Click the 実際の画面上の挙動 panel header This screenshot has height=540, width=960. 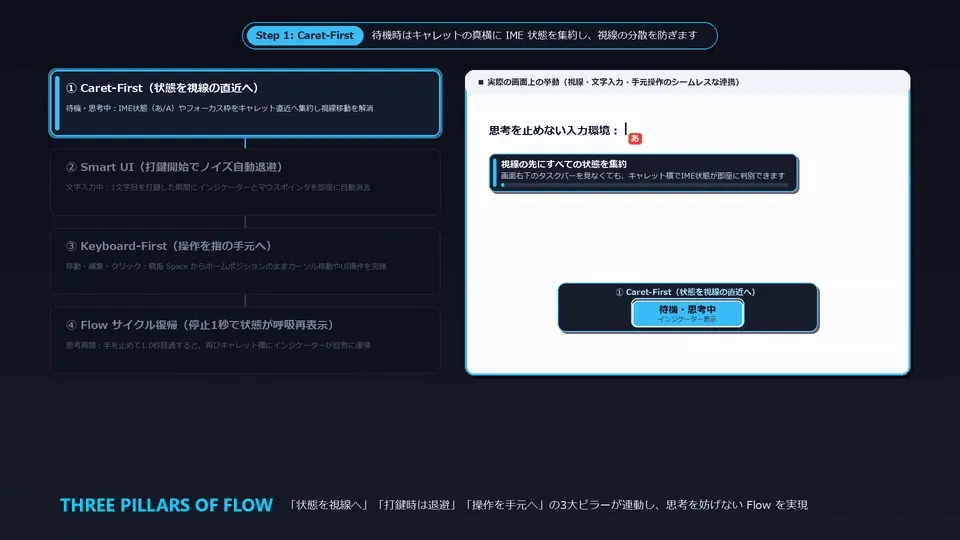click(688, 82)
